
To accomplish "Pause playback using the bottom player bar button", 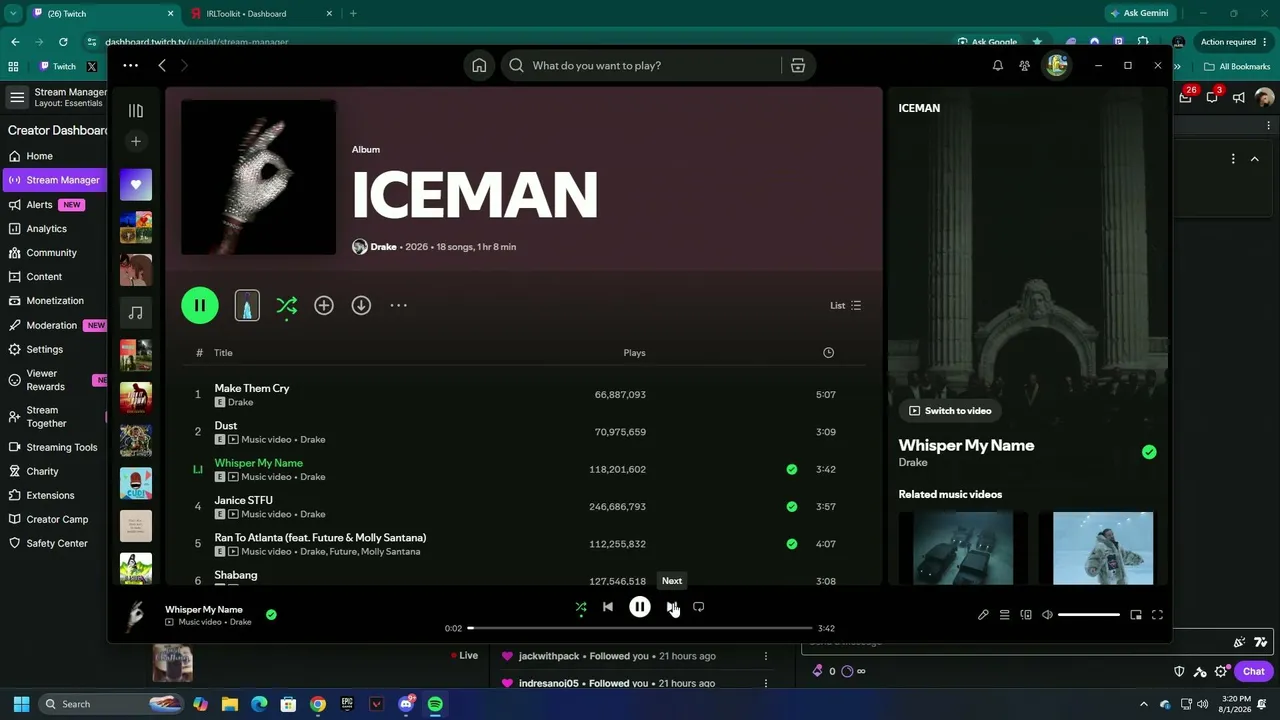I will pos(640,607).
